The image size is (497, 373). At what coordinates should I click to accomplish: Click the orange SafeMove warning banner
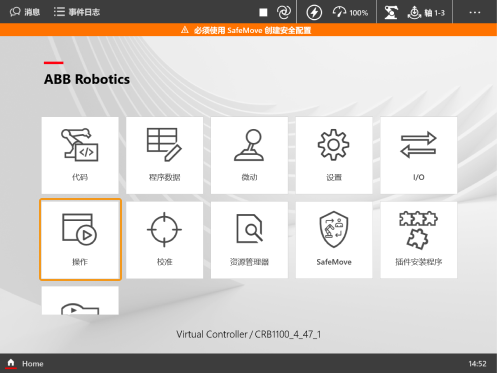(248, 30)
